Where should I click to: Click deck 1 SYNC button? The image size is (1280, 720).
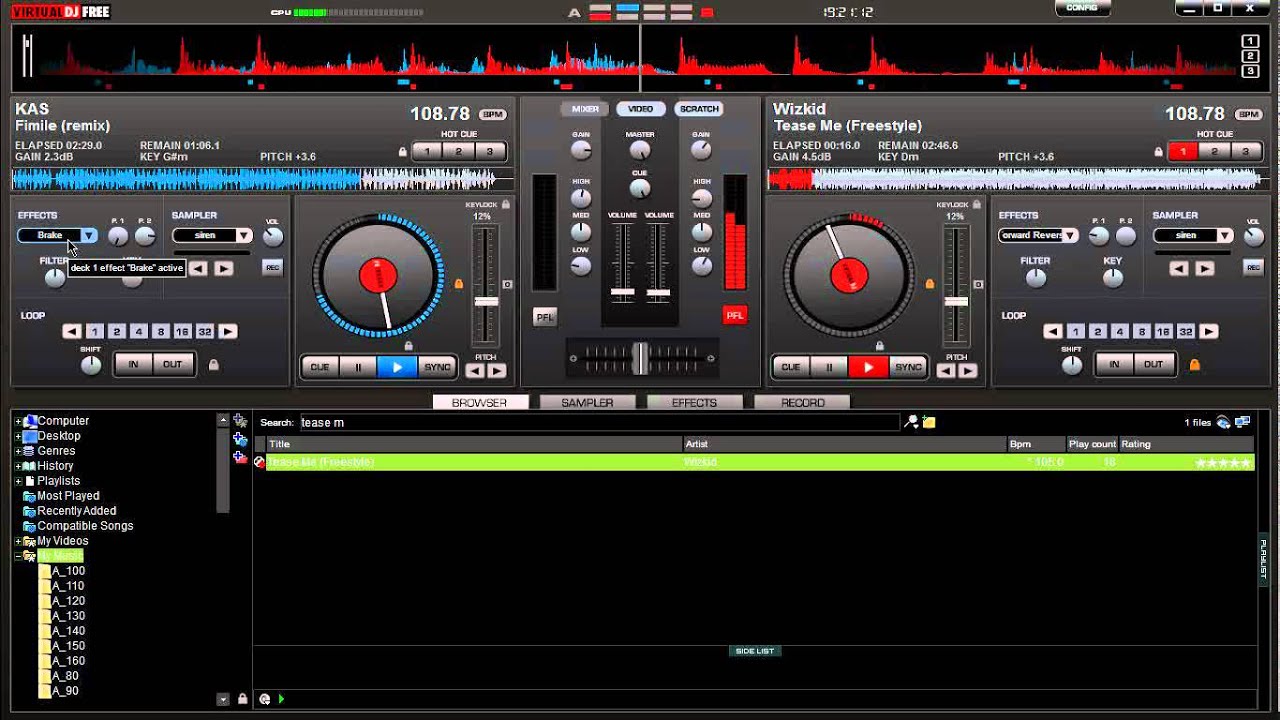(x=437, y=367)
